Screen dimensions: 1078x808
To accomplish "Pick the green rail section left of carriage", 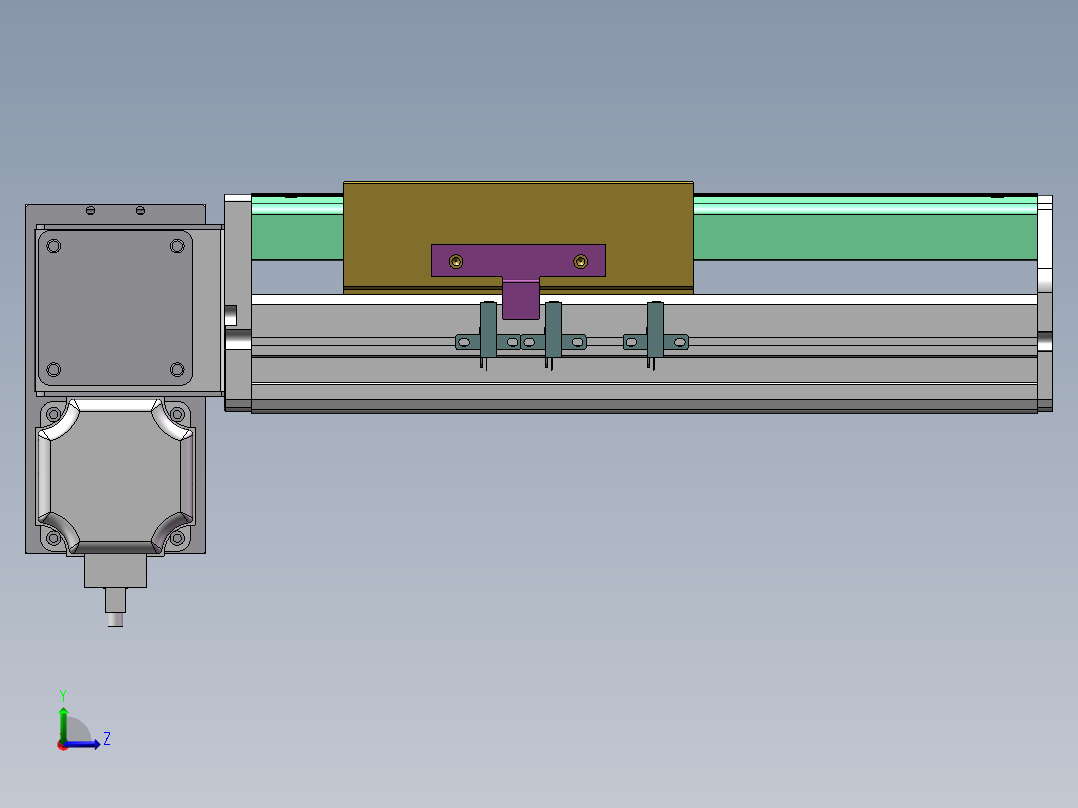I will [297, 228].
